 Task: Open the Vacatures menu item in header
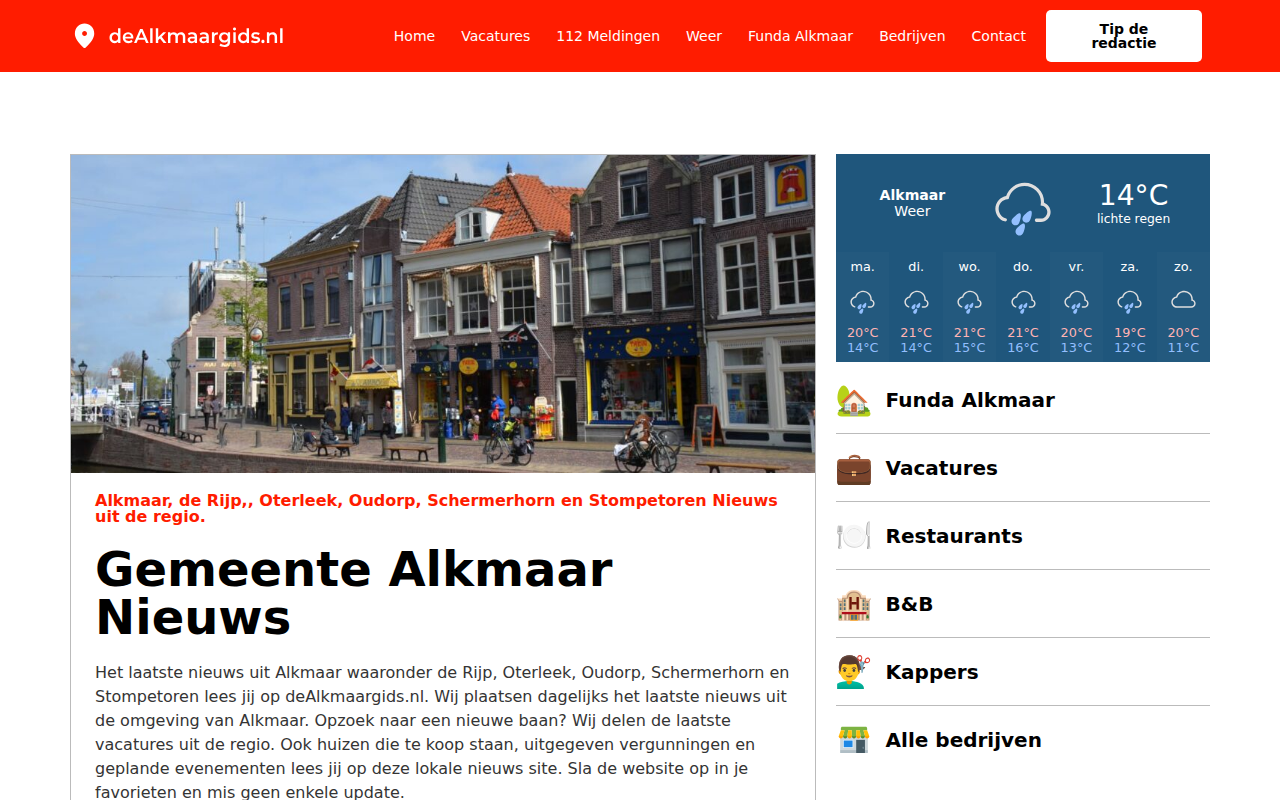[495, 36]
